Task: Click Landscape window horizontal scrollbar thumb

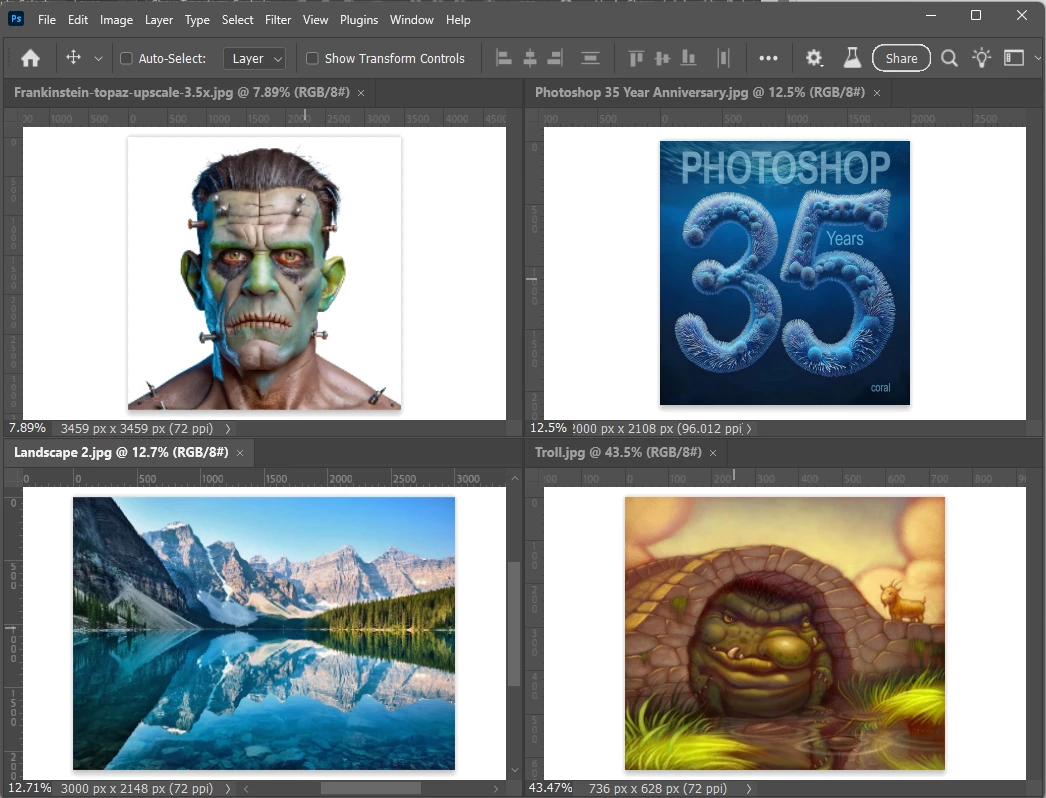Action: [371, 788]
